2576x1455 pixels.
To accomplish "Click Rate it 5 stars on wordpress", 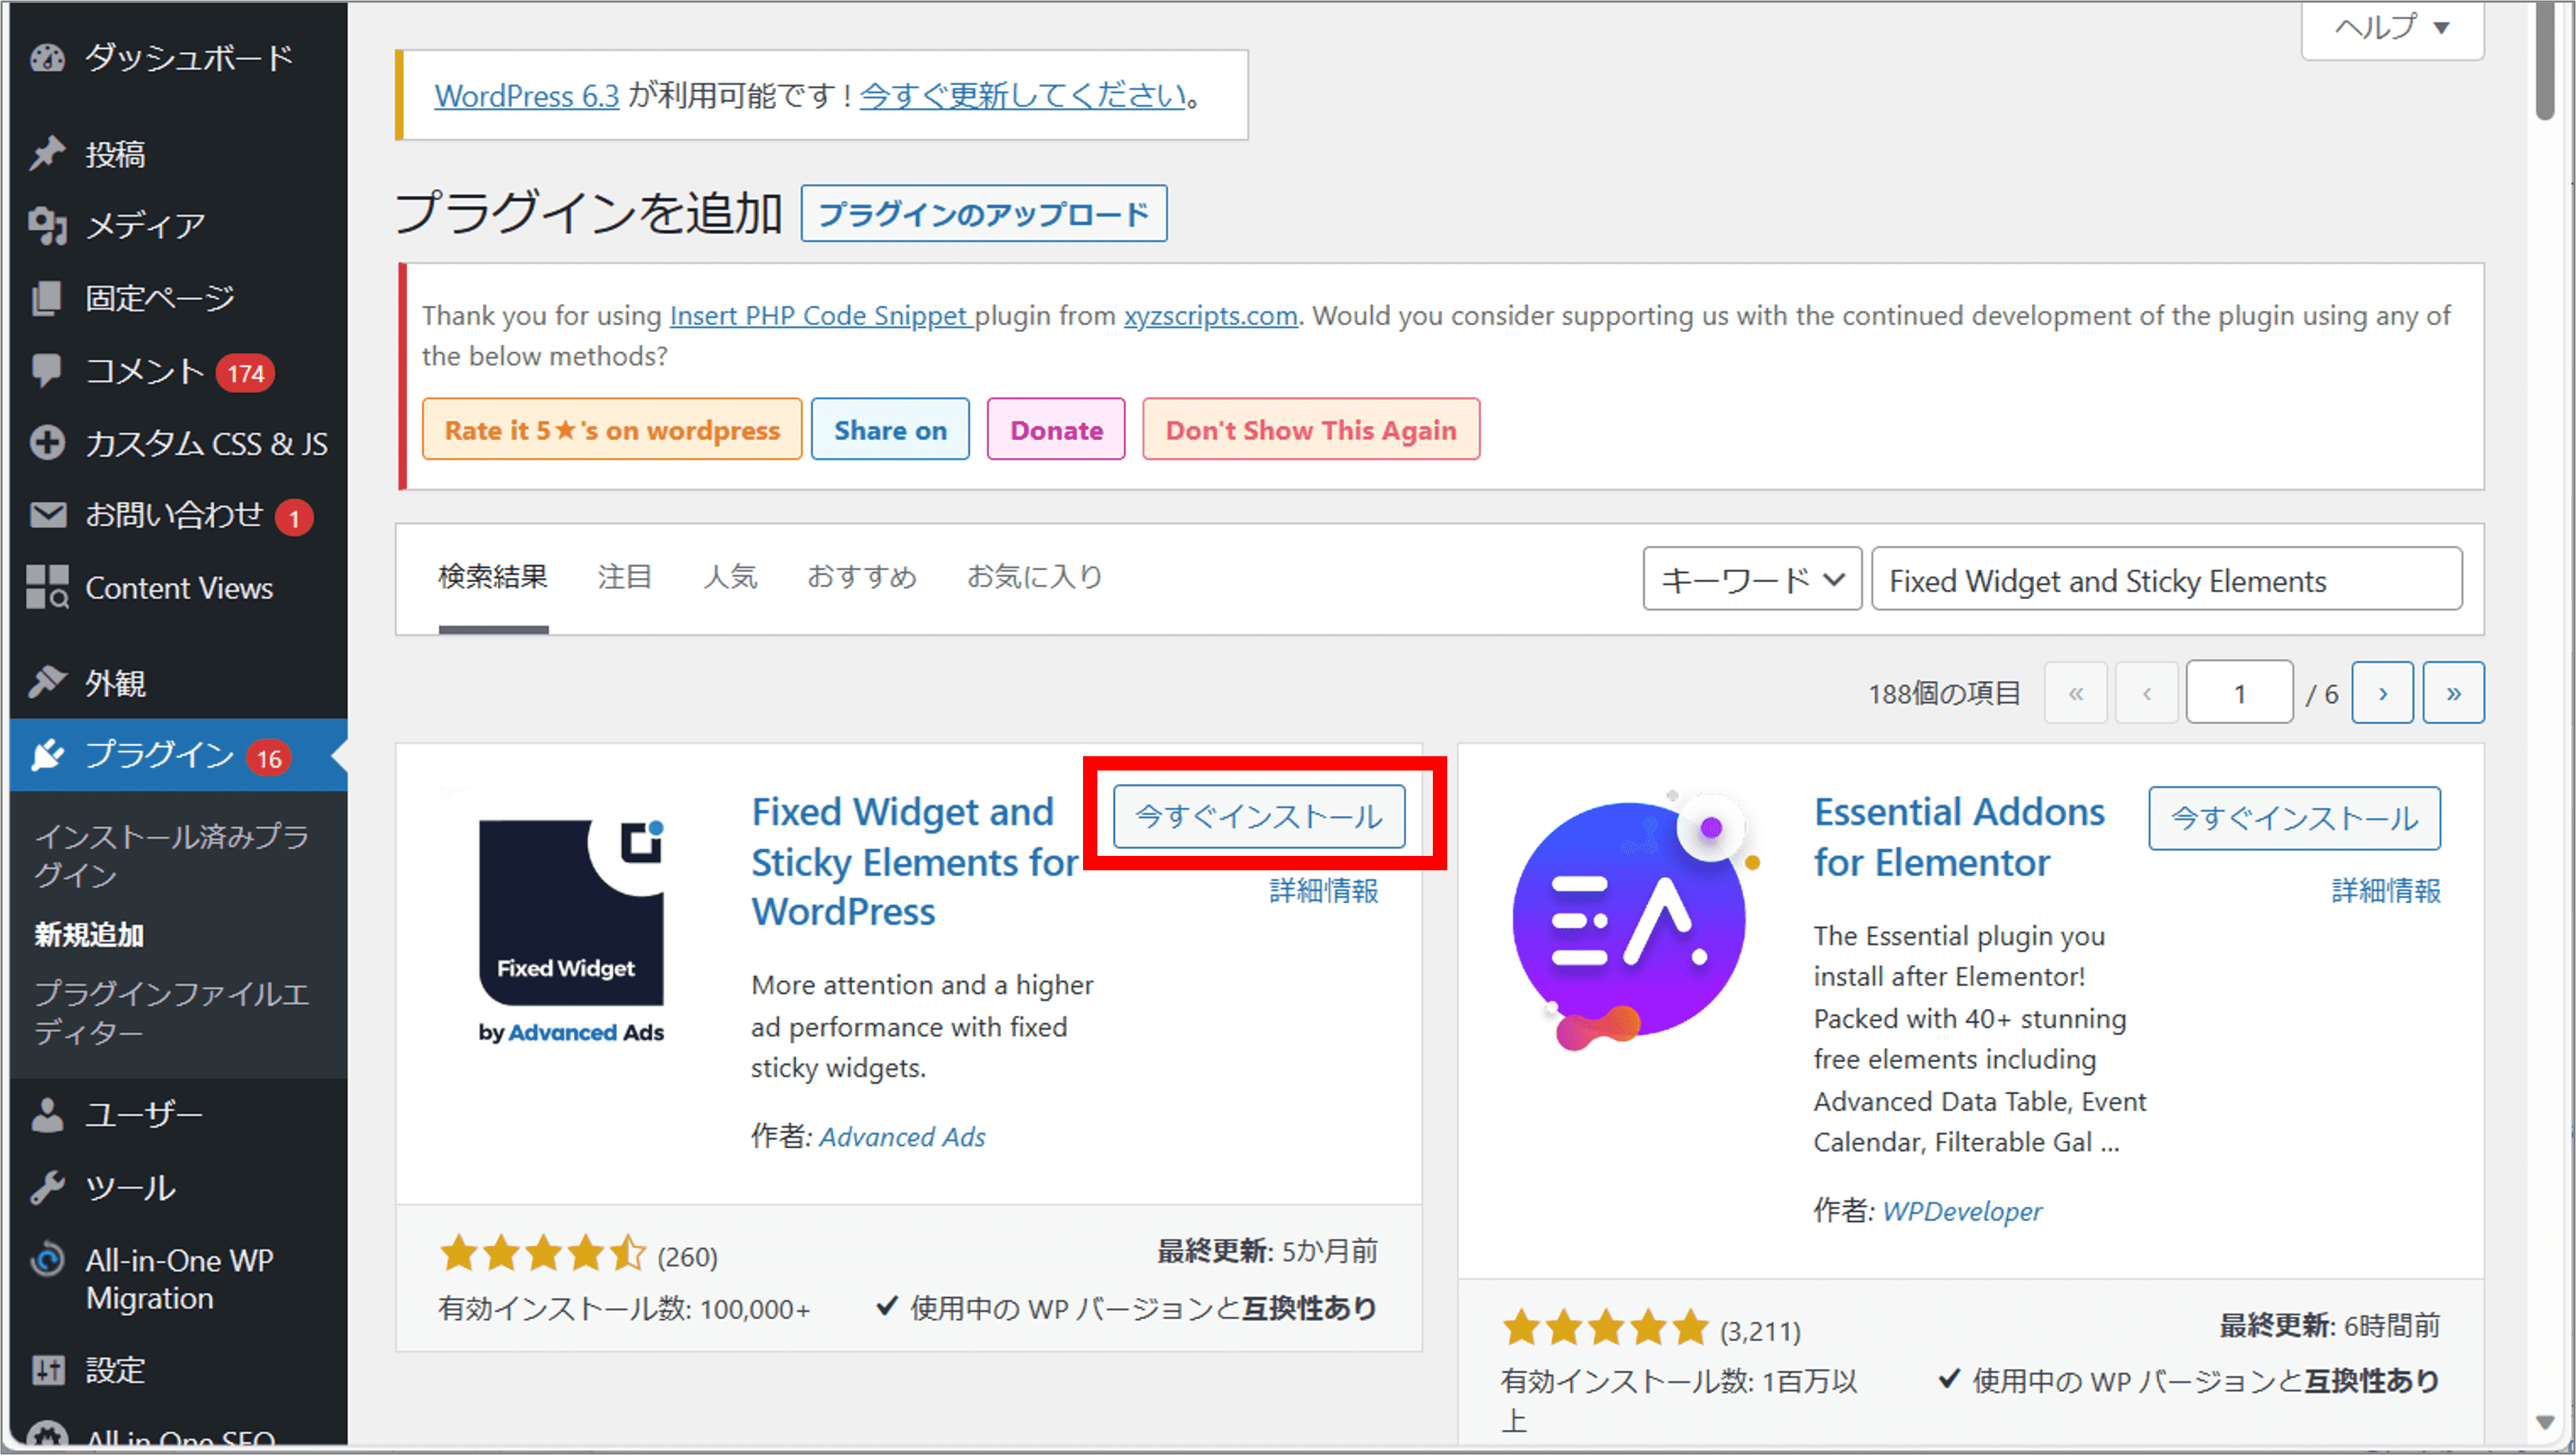I will tap(612, 429).
